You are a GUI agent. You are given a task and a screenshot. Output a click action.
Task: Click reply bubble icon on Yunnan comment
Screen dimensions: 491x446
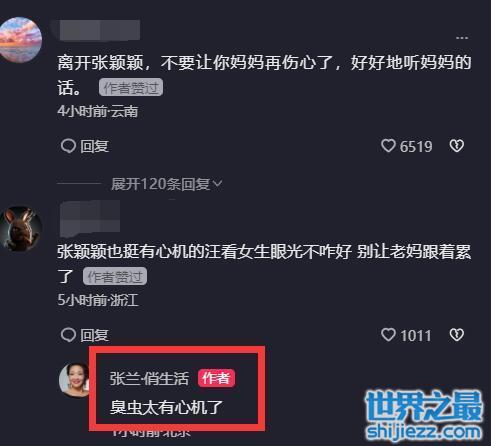(x=68, y=146)
